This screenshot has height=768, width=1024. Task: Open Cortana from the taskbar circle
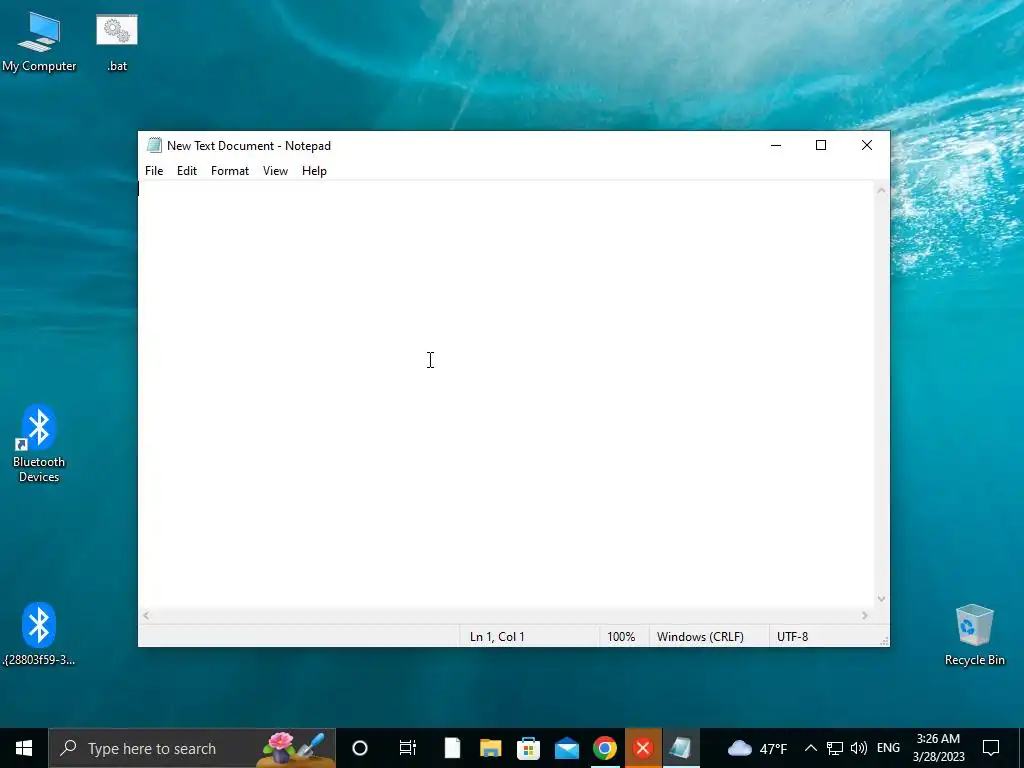(360, 748)
